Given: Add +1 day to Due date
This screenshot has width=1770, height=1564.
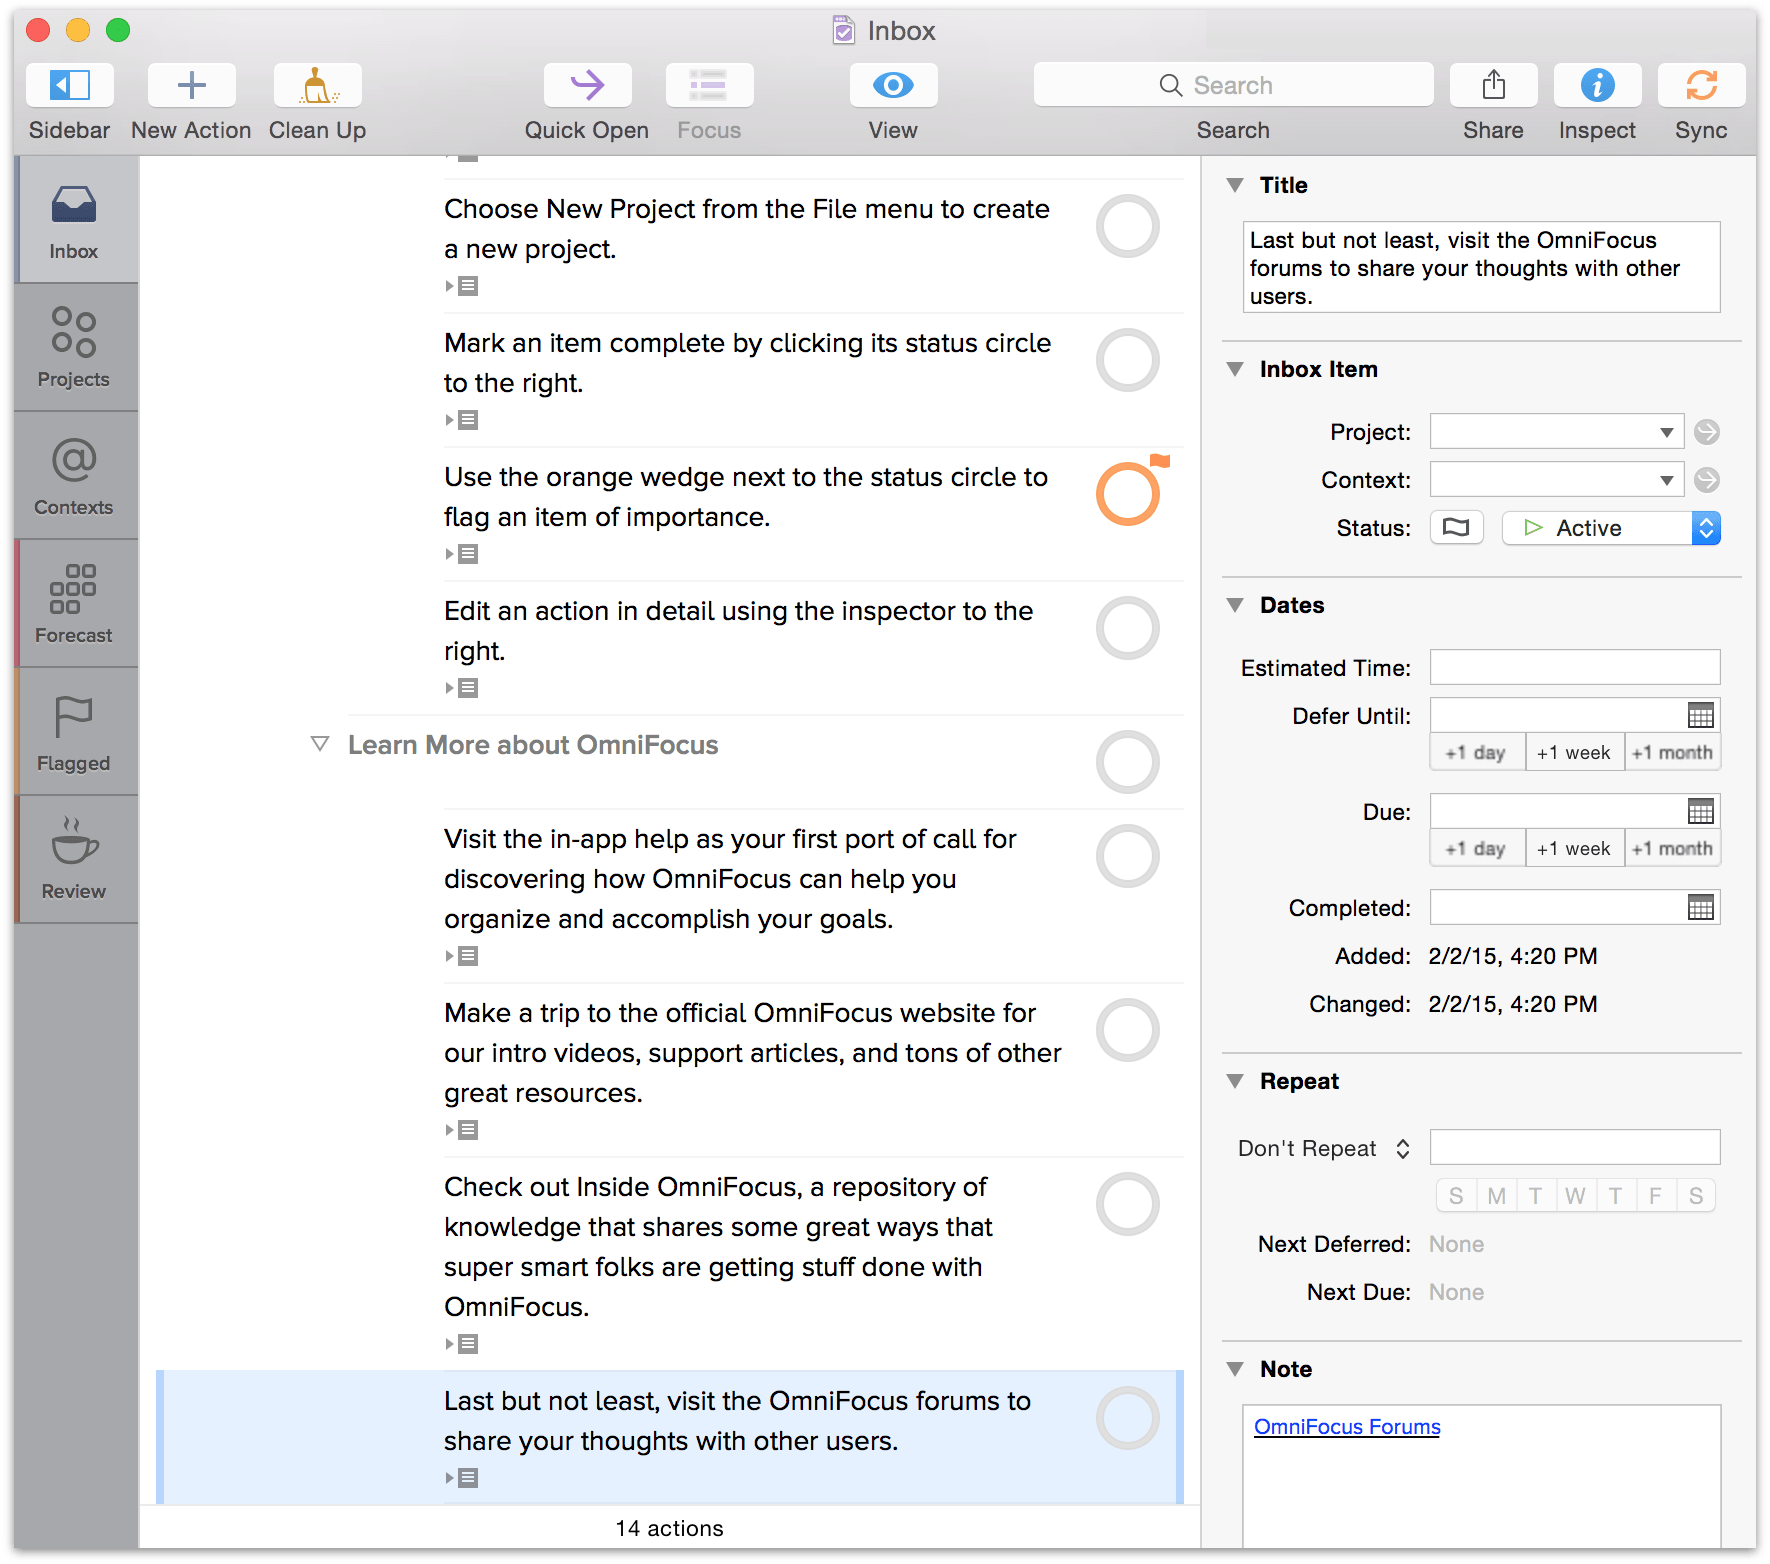Looking at the screenshot, I should pos(1477,848).
